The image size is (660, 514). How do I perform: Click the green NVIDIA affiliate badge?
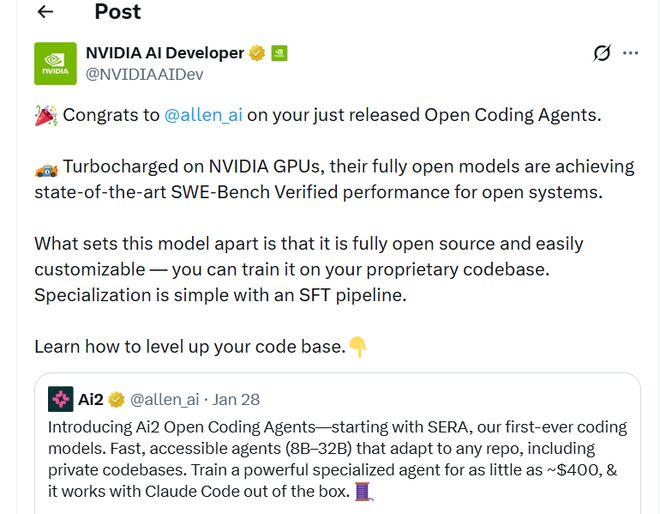point(279,53)
